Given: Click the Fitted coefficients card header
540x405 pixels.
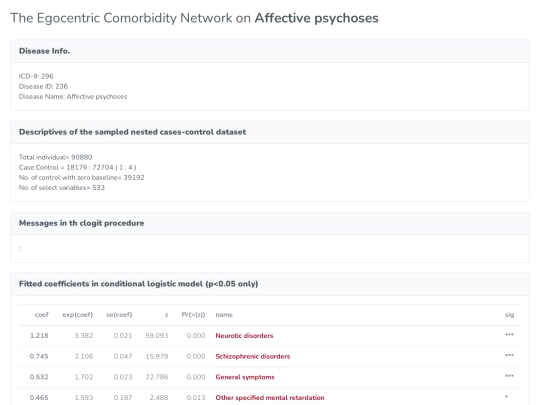Looking at the screenshot, I should (x=270, y=284).
